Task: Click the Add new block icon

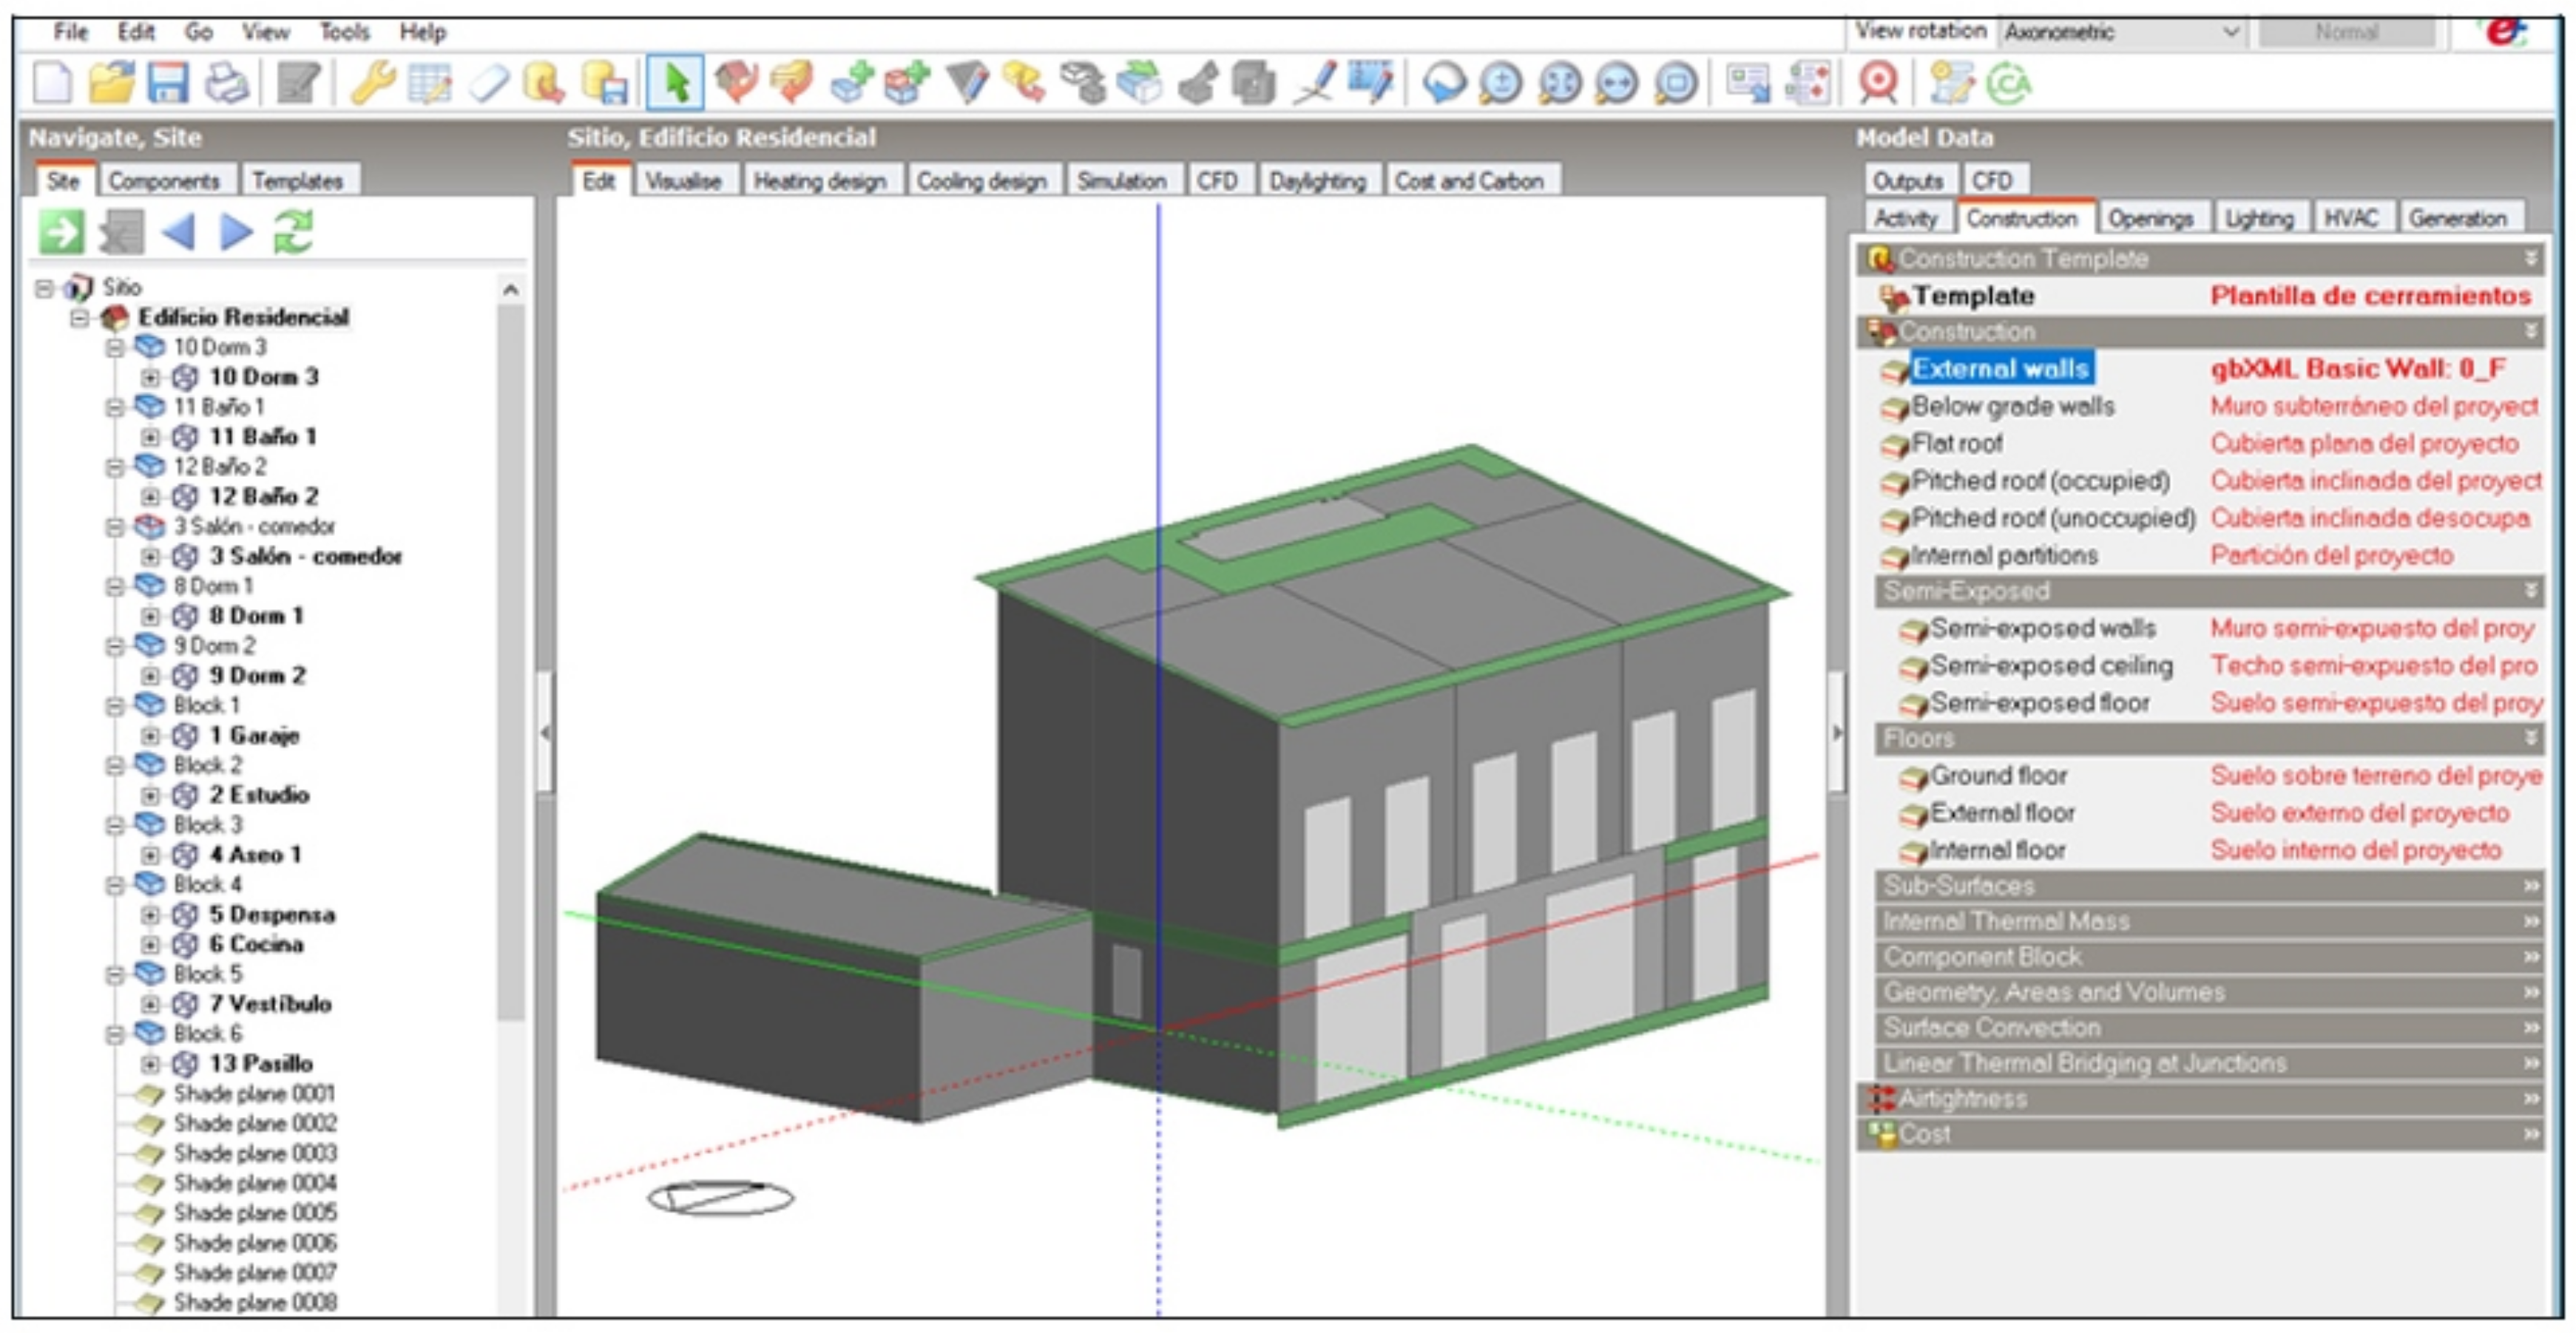Action: pos(851,83)
